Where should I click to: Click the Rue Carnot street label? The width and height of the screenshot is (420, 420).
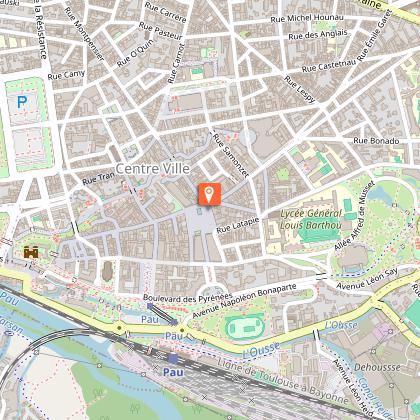pos(176,63)
